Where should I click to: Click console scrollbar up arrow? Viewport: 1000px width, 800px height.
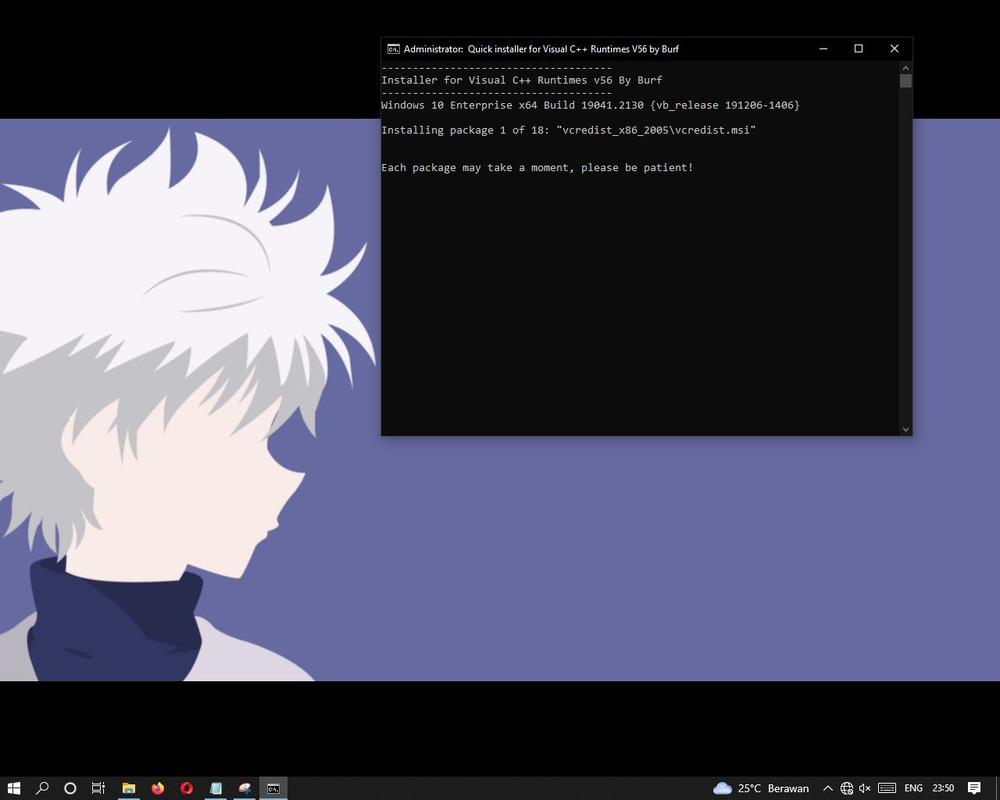tap(906, 68)
